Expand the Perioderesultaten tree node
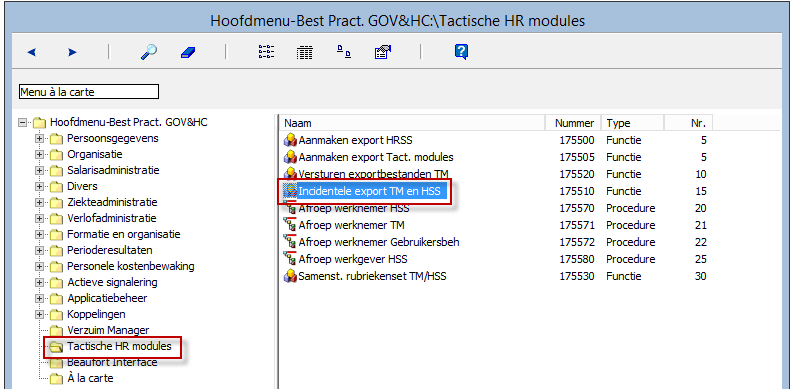Image resolution: width=796 pixels, height=389 pixels. click(x=39, y=250)
